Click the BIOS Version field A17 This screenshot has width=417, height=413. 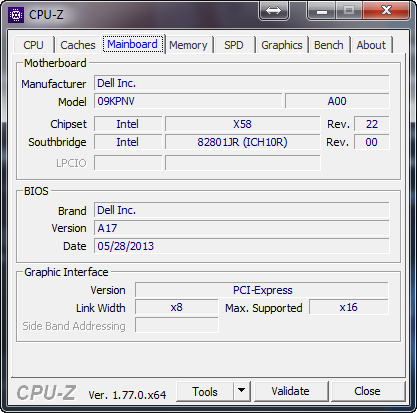coord(242,228)
